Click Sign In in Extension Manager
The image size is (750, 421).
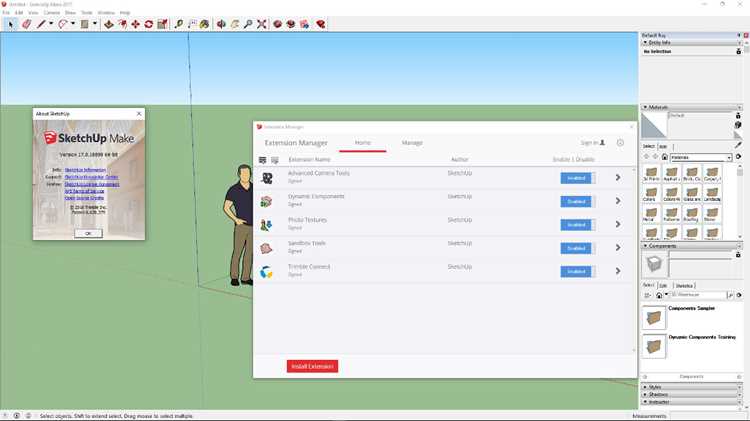pos(593,143)
